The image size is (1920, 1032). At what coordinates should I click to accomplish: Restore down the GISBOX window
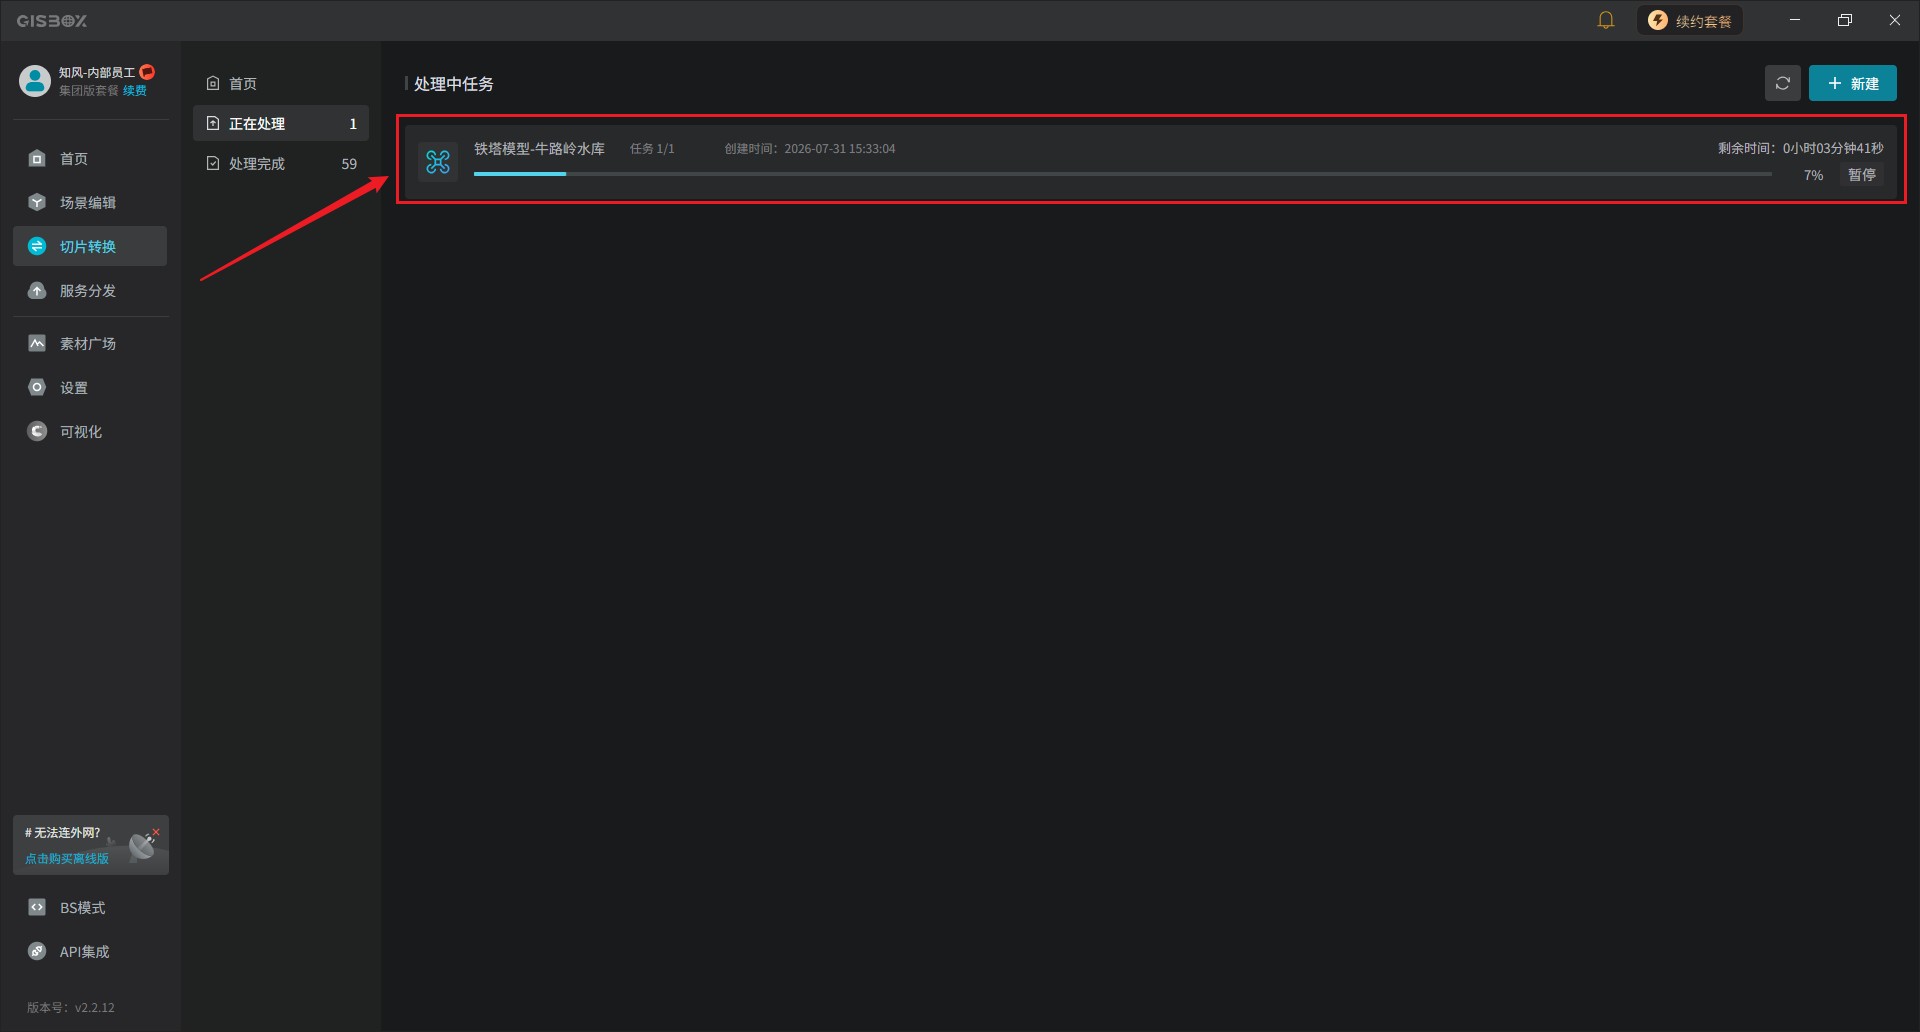pos(1845,20)
